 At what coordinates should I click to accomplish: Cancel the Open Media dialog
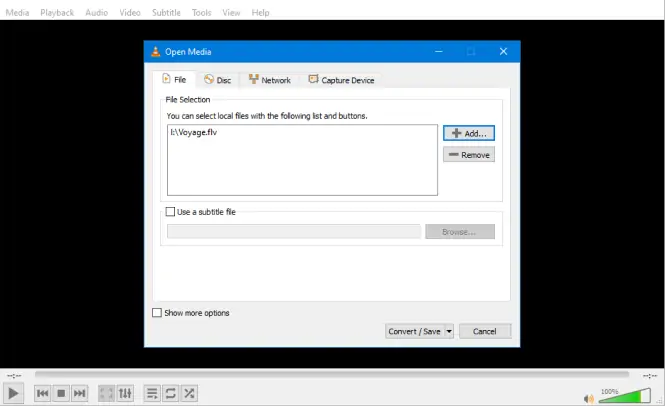[485, 331]
